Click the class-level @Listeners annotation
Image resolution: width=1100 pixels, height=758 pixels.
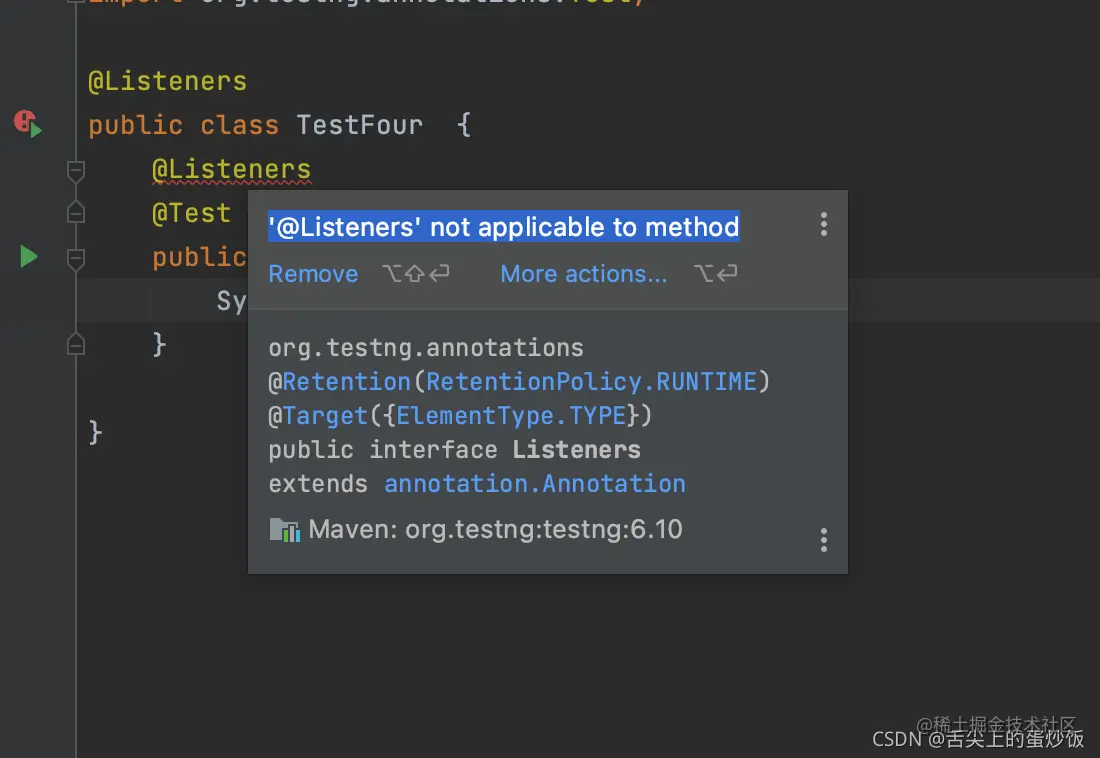(x=168, y=81)
